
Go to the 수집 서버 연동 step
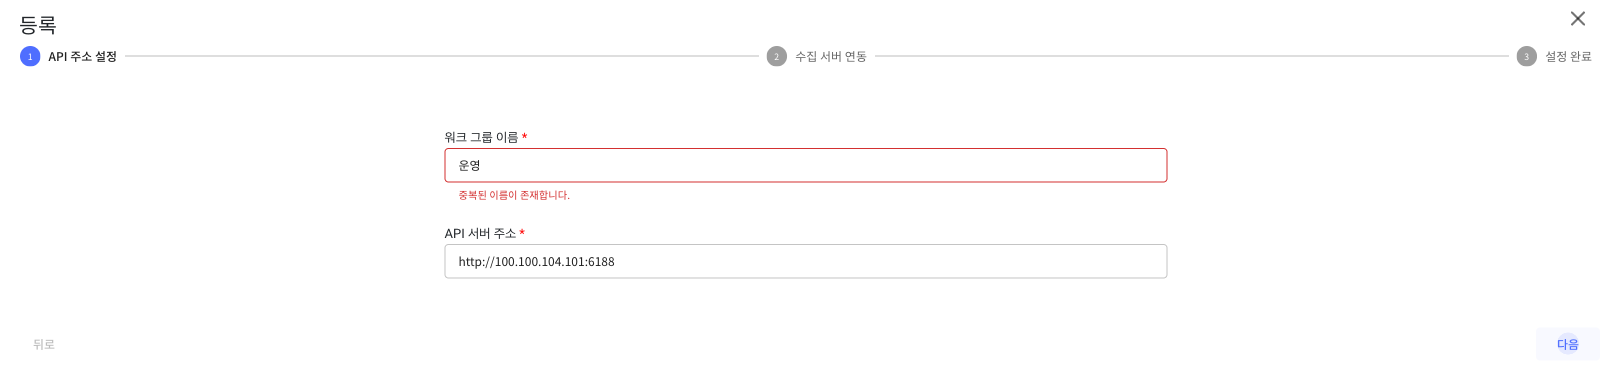click(x=831, y=56)
